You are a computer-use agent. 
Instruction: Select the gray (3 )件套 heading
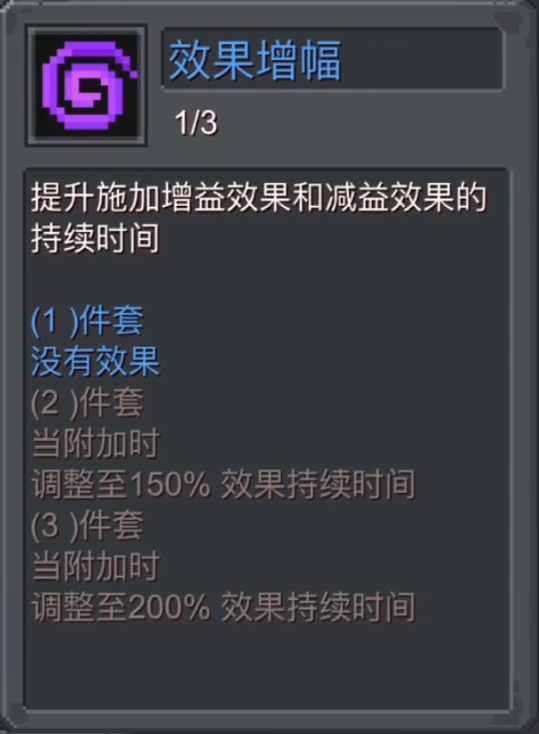[87, 525]
